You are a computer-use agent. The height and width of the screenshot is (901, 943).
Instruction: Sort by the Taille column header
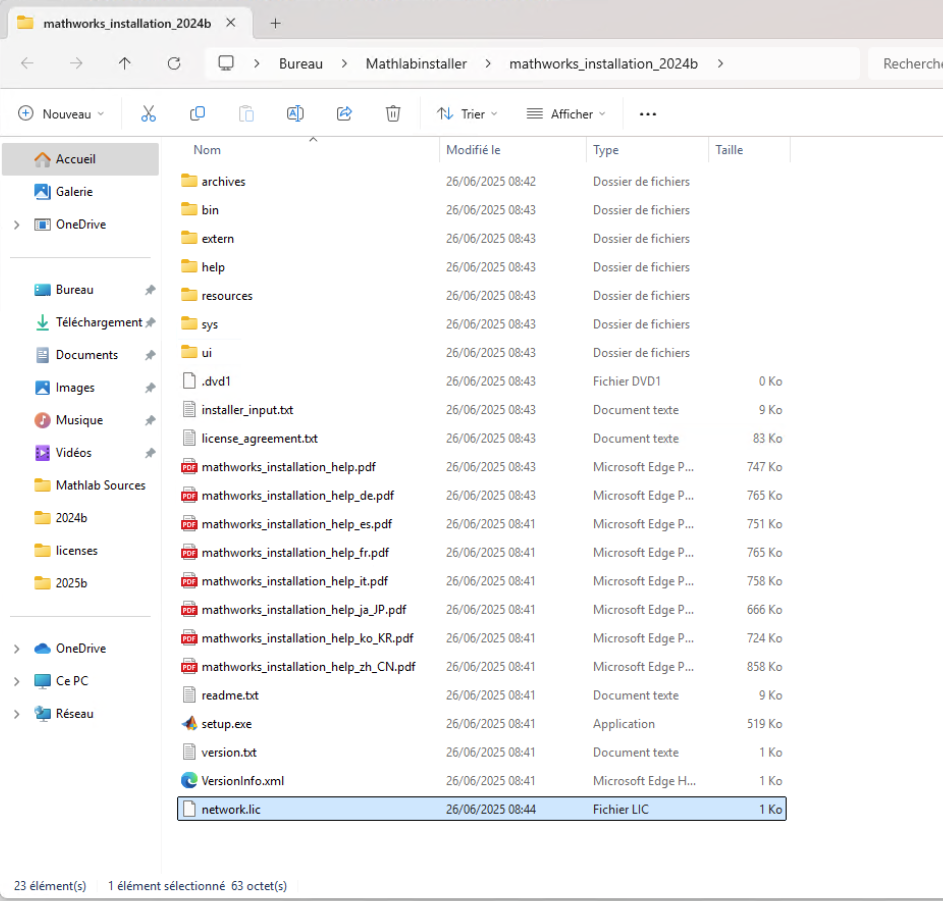pyautogui.click(x=729, y=150)
